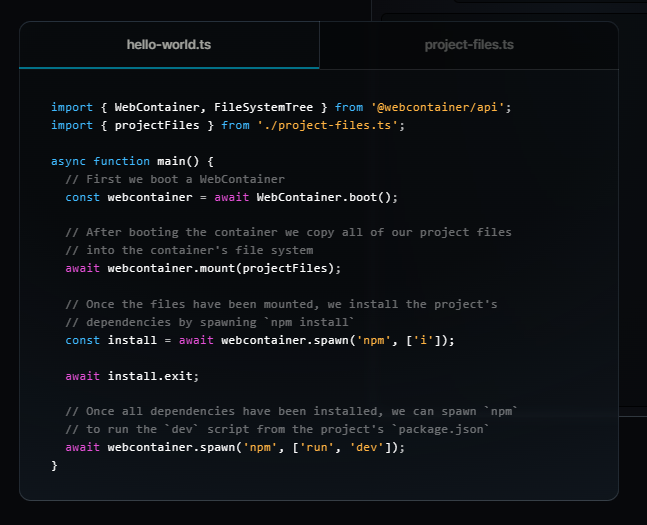The width and height of the screenshot is (647, 525).
Task: Click the 'install' variable in const declaration
Action: (x=132, y=340)
